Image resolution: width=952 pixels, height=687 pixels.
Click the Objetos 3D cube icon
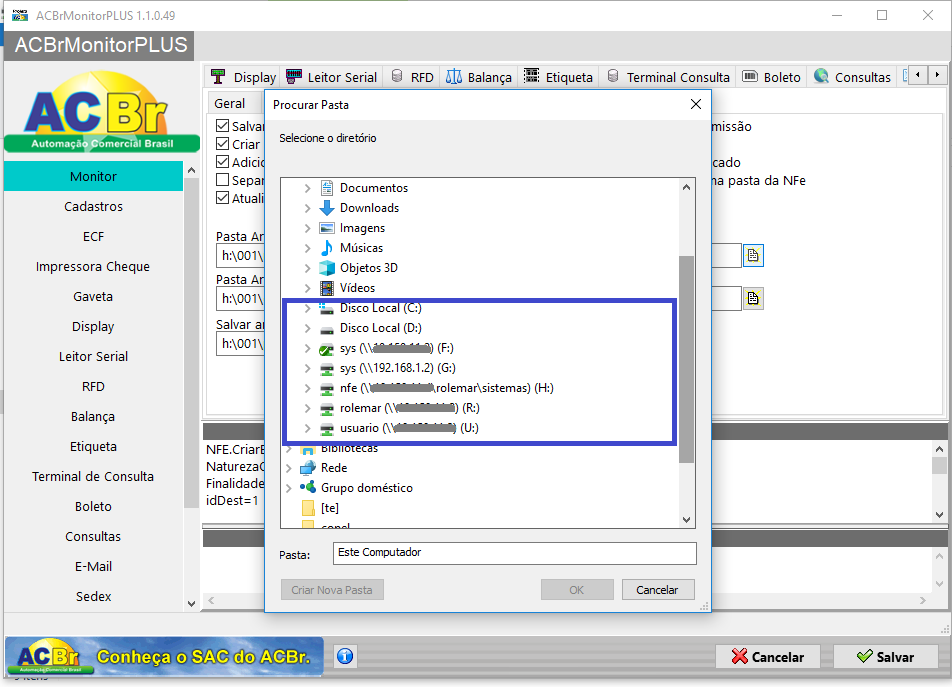(x=327, y=268)
